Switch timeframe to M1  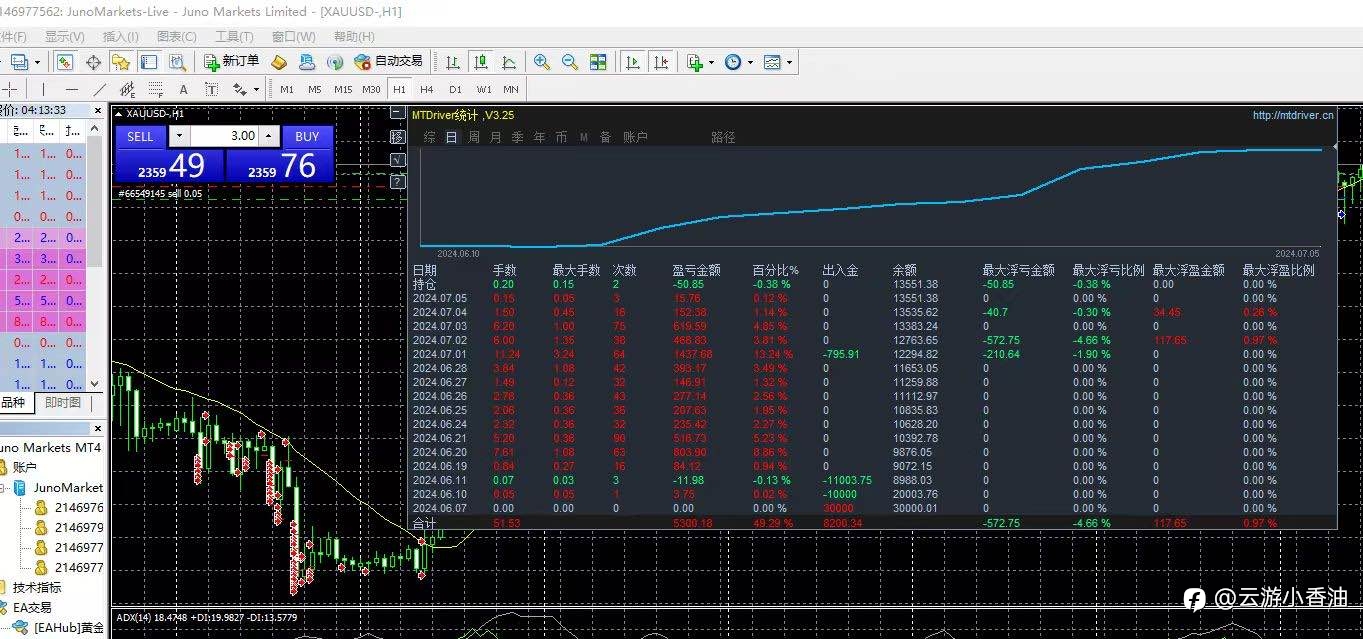coord(287,89)
